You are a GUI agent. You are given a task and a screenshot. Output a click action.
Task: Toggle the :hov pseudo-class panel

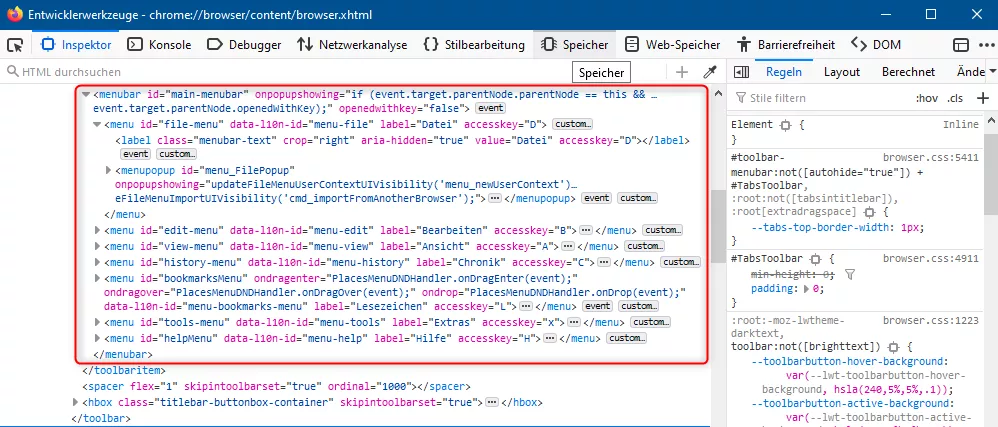[927, 98]
